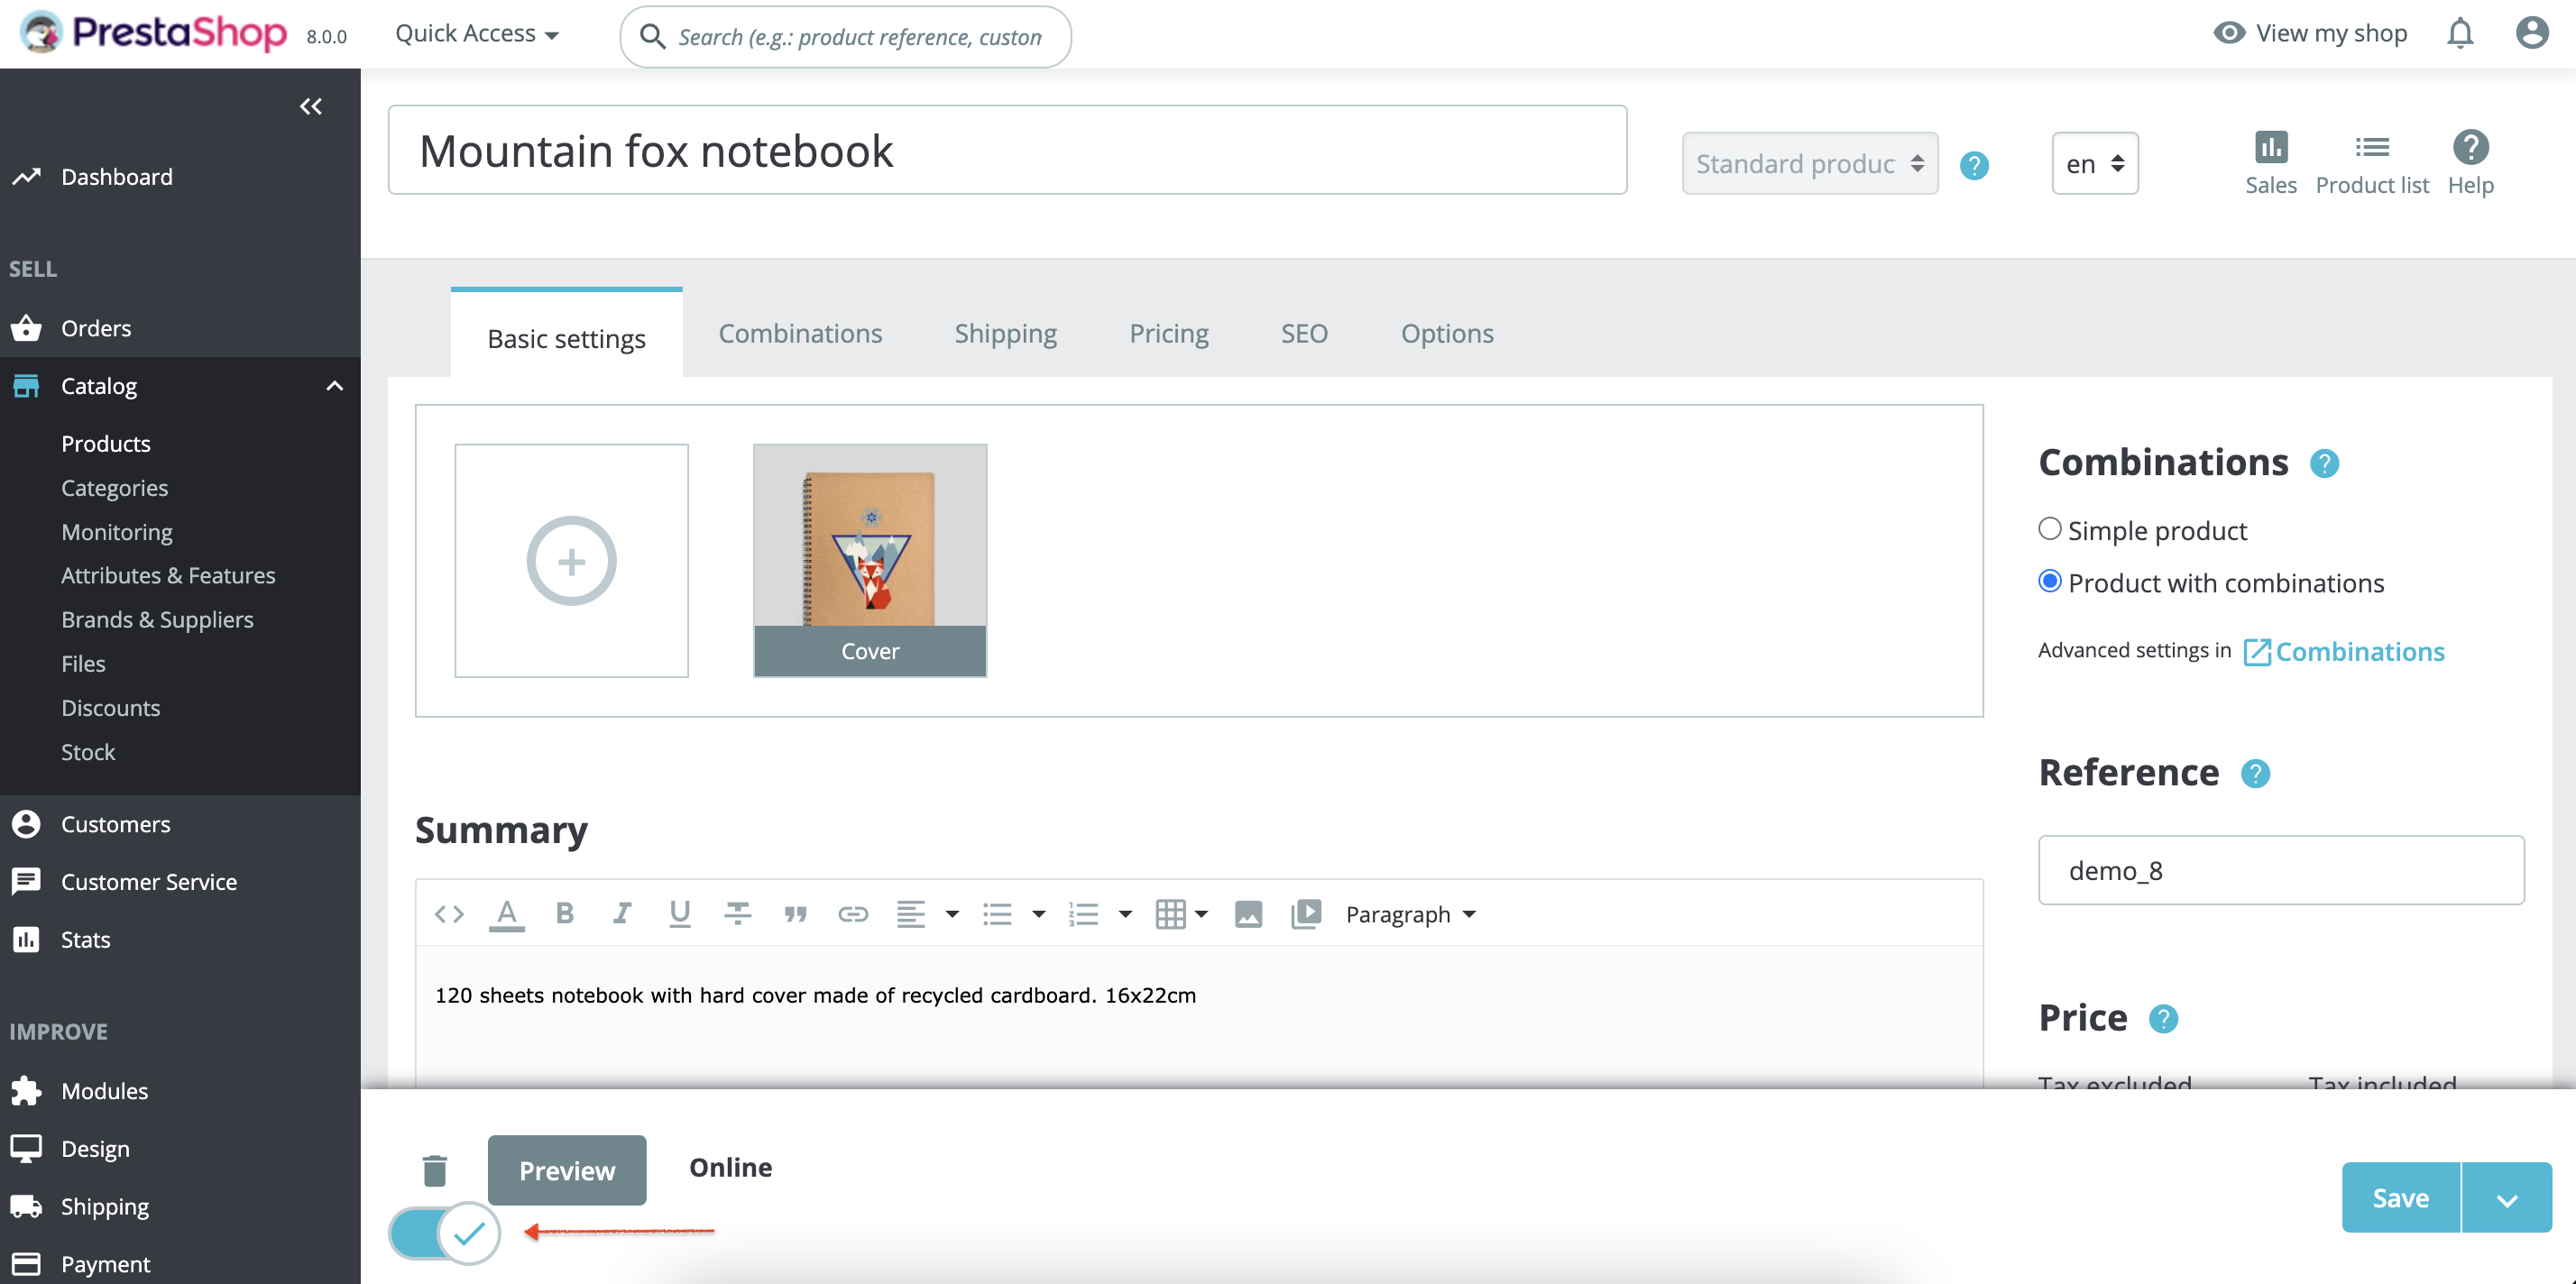Toggle bold formatting in the Summary editor

pos(564,913)
